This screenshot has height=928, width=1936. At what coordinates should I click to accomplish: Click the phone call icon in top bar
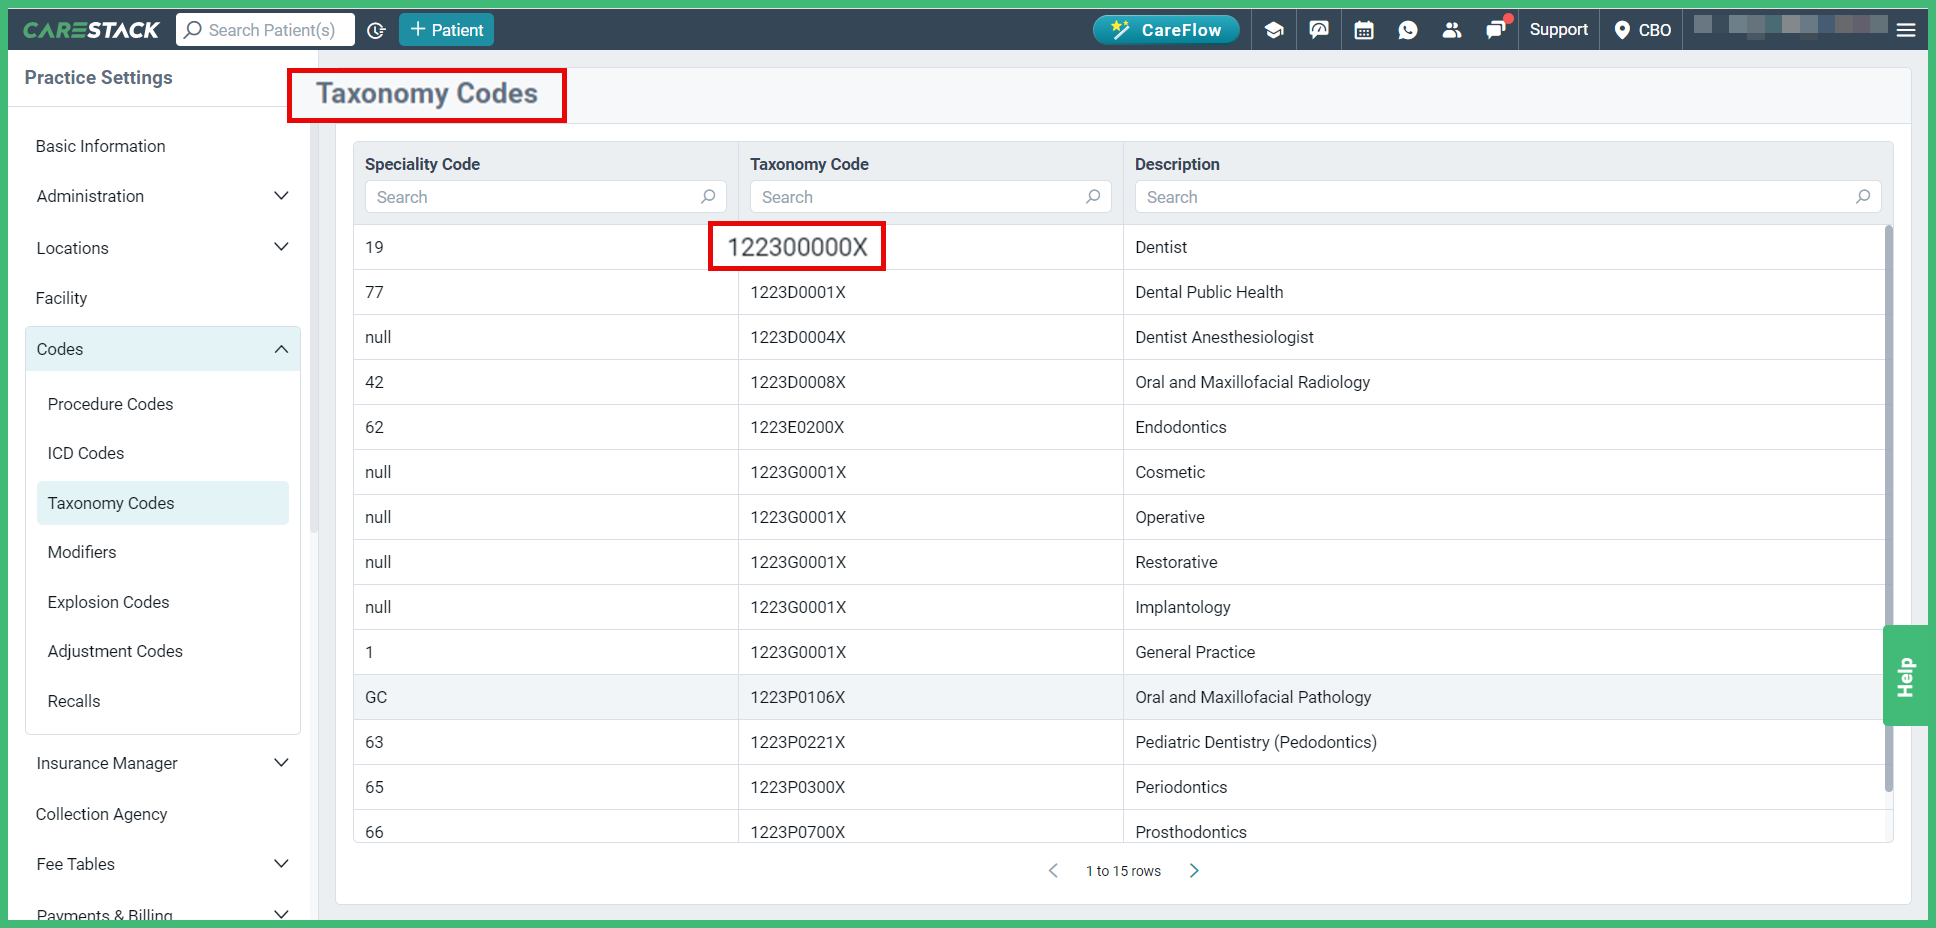(1408, 29)
